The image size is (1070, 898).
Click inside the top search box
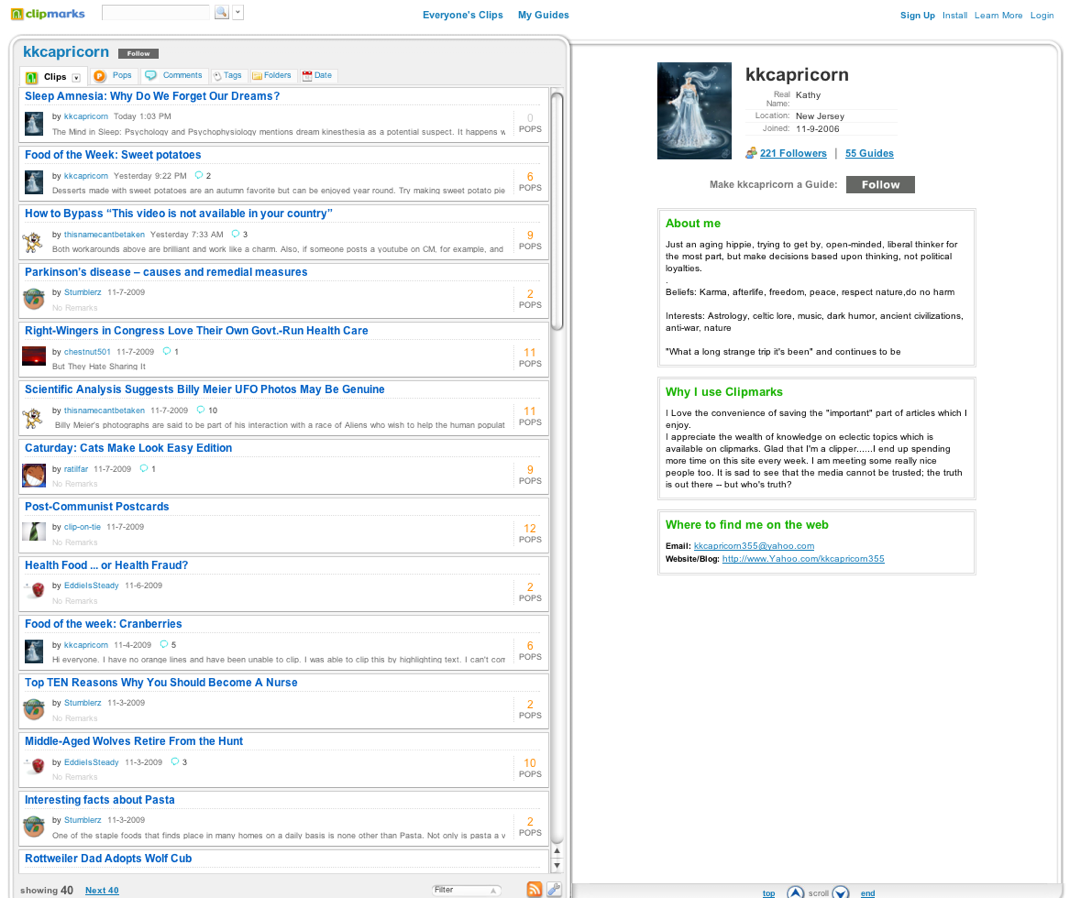pyautogui.click(x=156, y=12)
